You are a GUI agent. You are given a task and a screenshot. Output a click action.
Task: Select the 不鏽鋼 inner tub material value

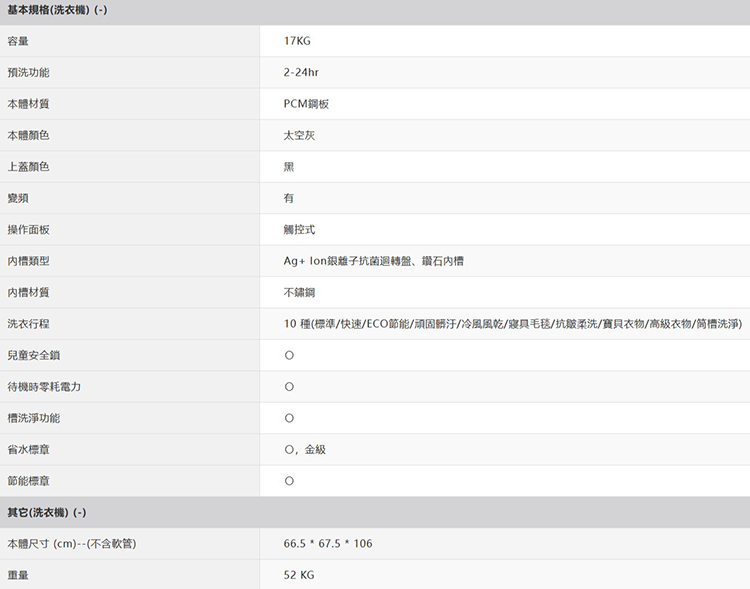pyautogui.click(x=300, y=292)
